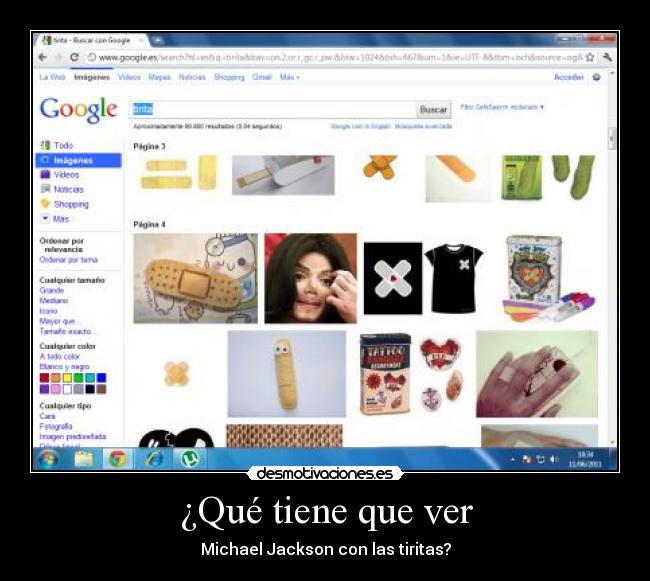This screenshot has height=581, width=650.
Task: Click Mapas top navigation link
Action: click(x=160, y=77)
